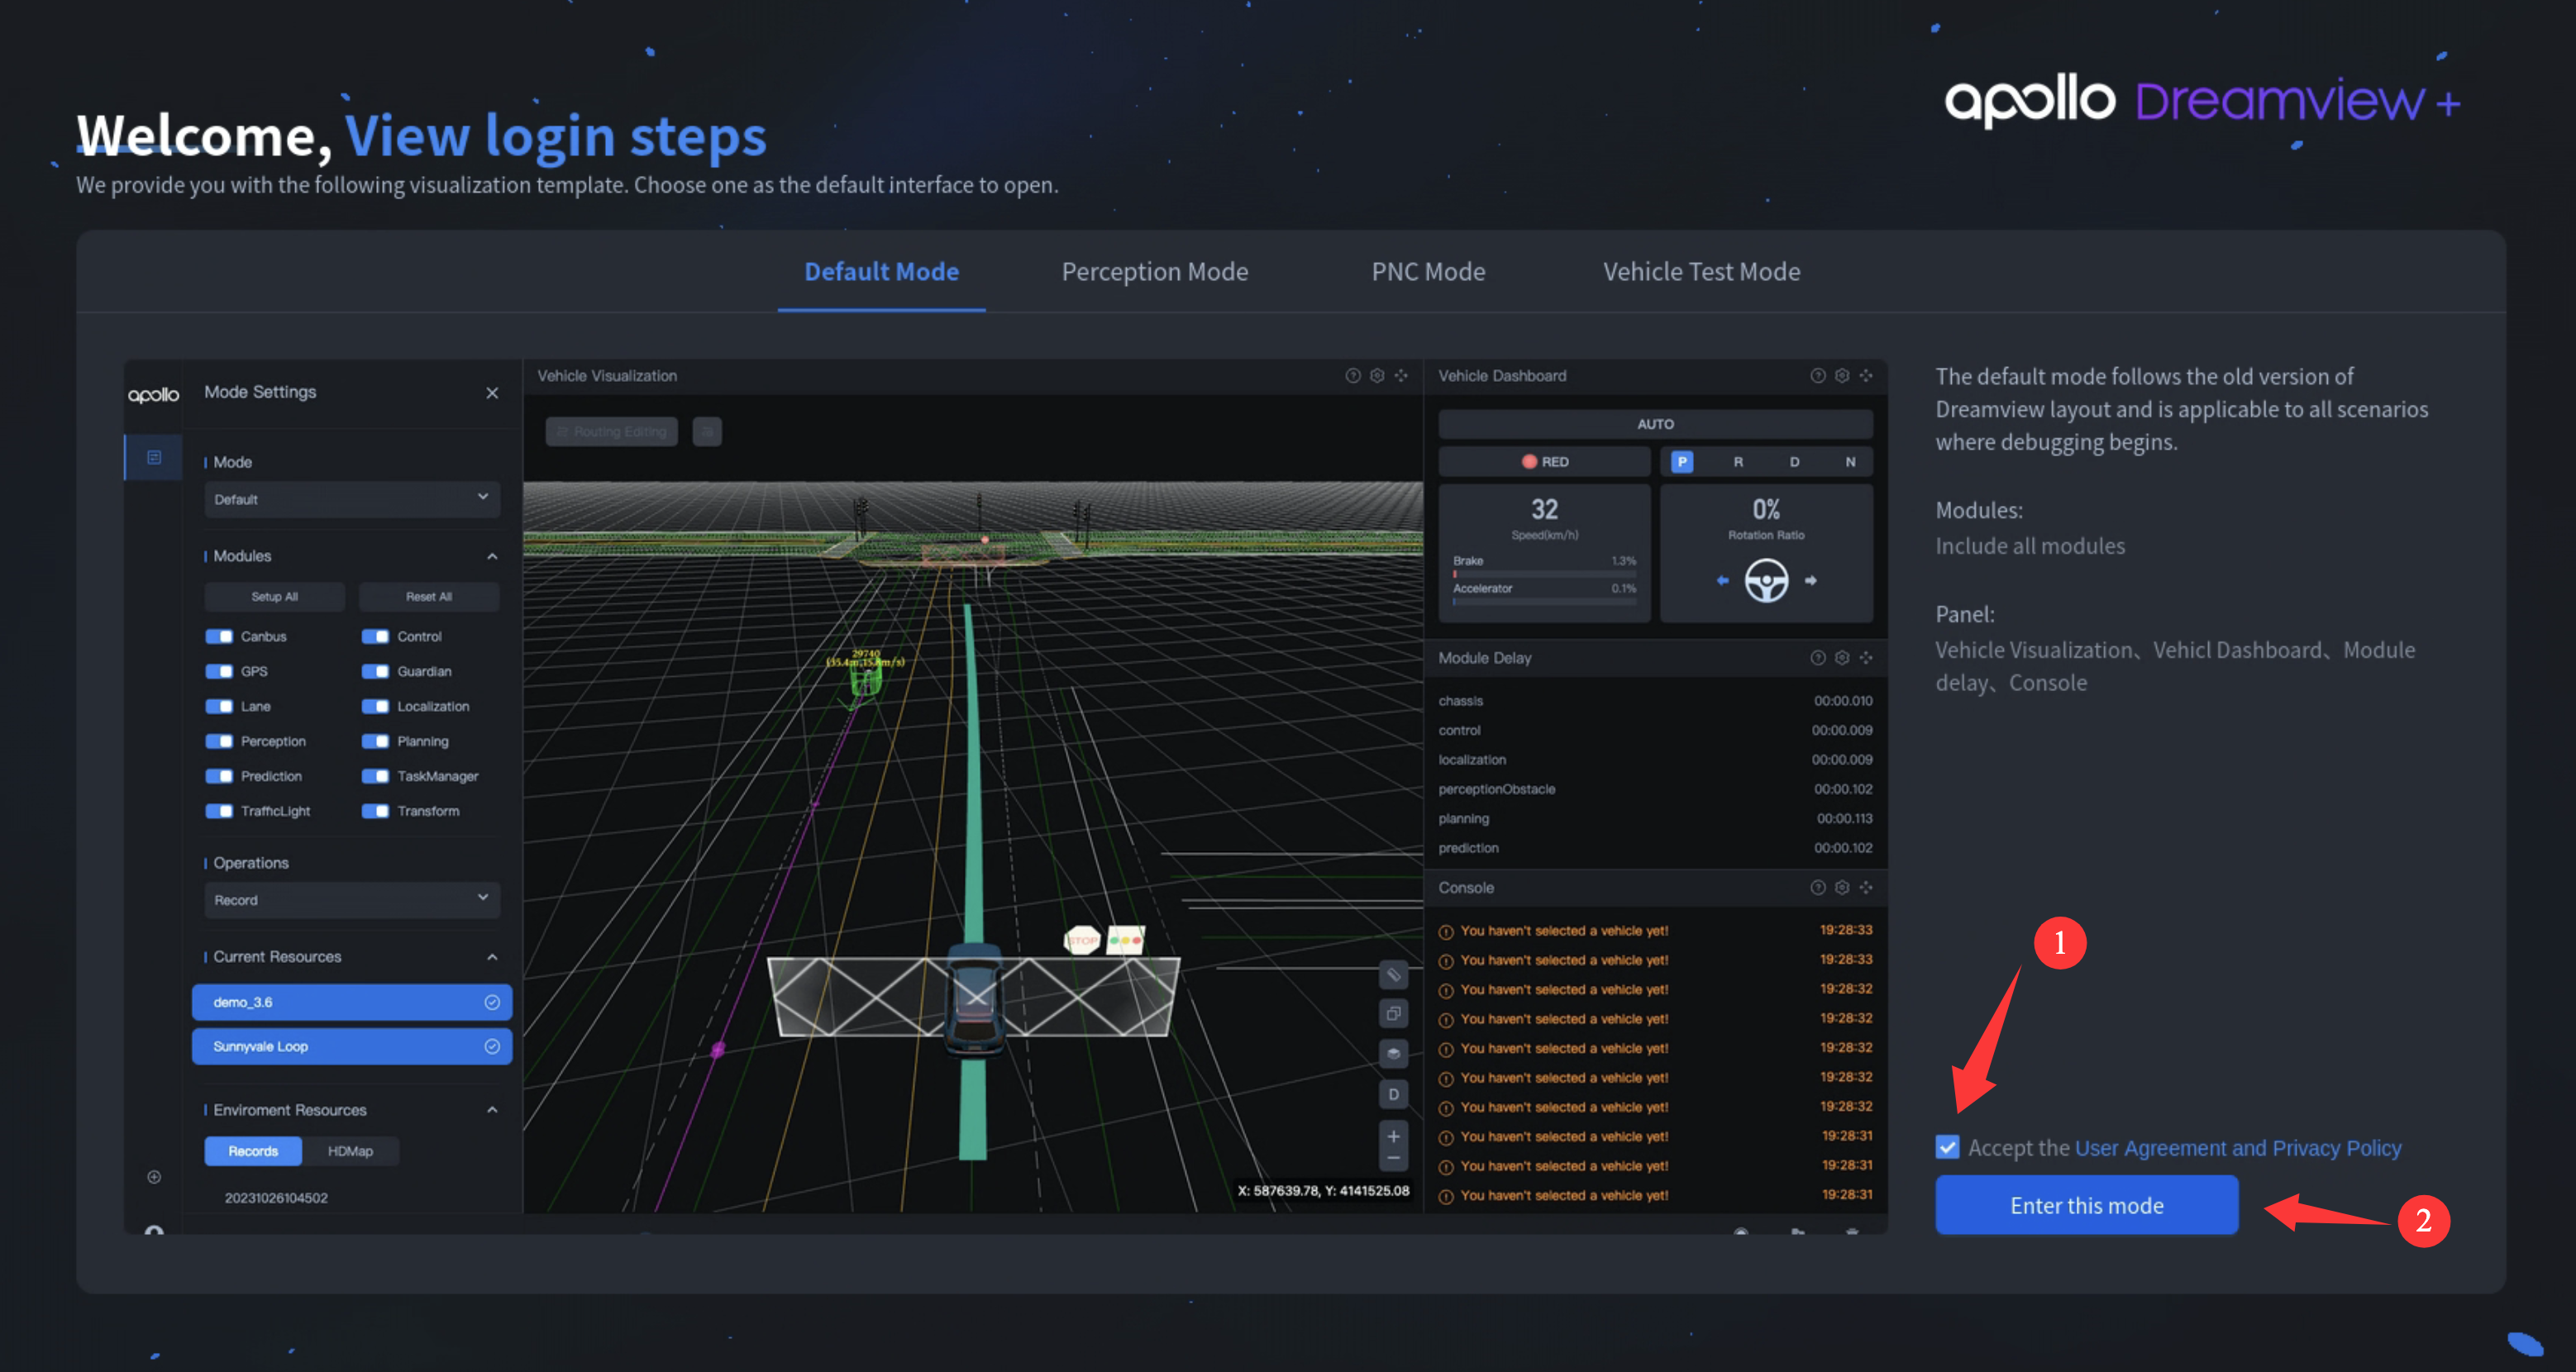
Task: Click the move icon of Vehicle Visualization panel
Action: pos(1400,376)
